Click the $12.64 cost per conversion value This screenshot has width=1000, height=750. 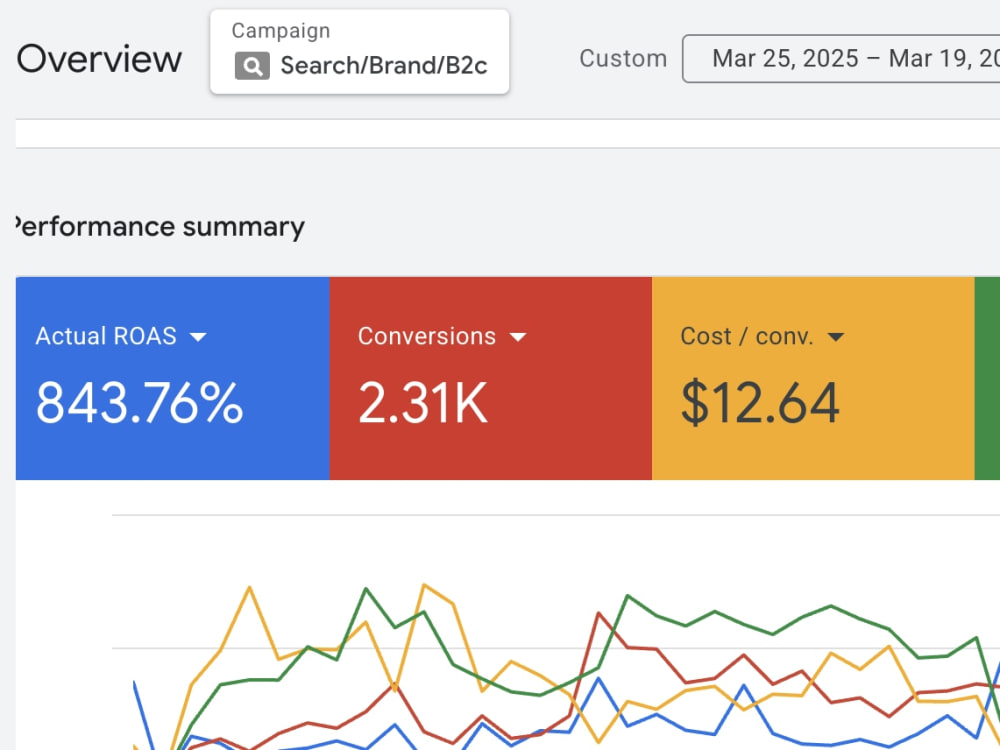760,403
